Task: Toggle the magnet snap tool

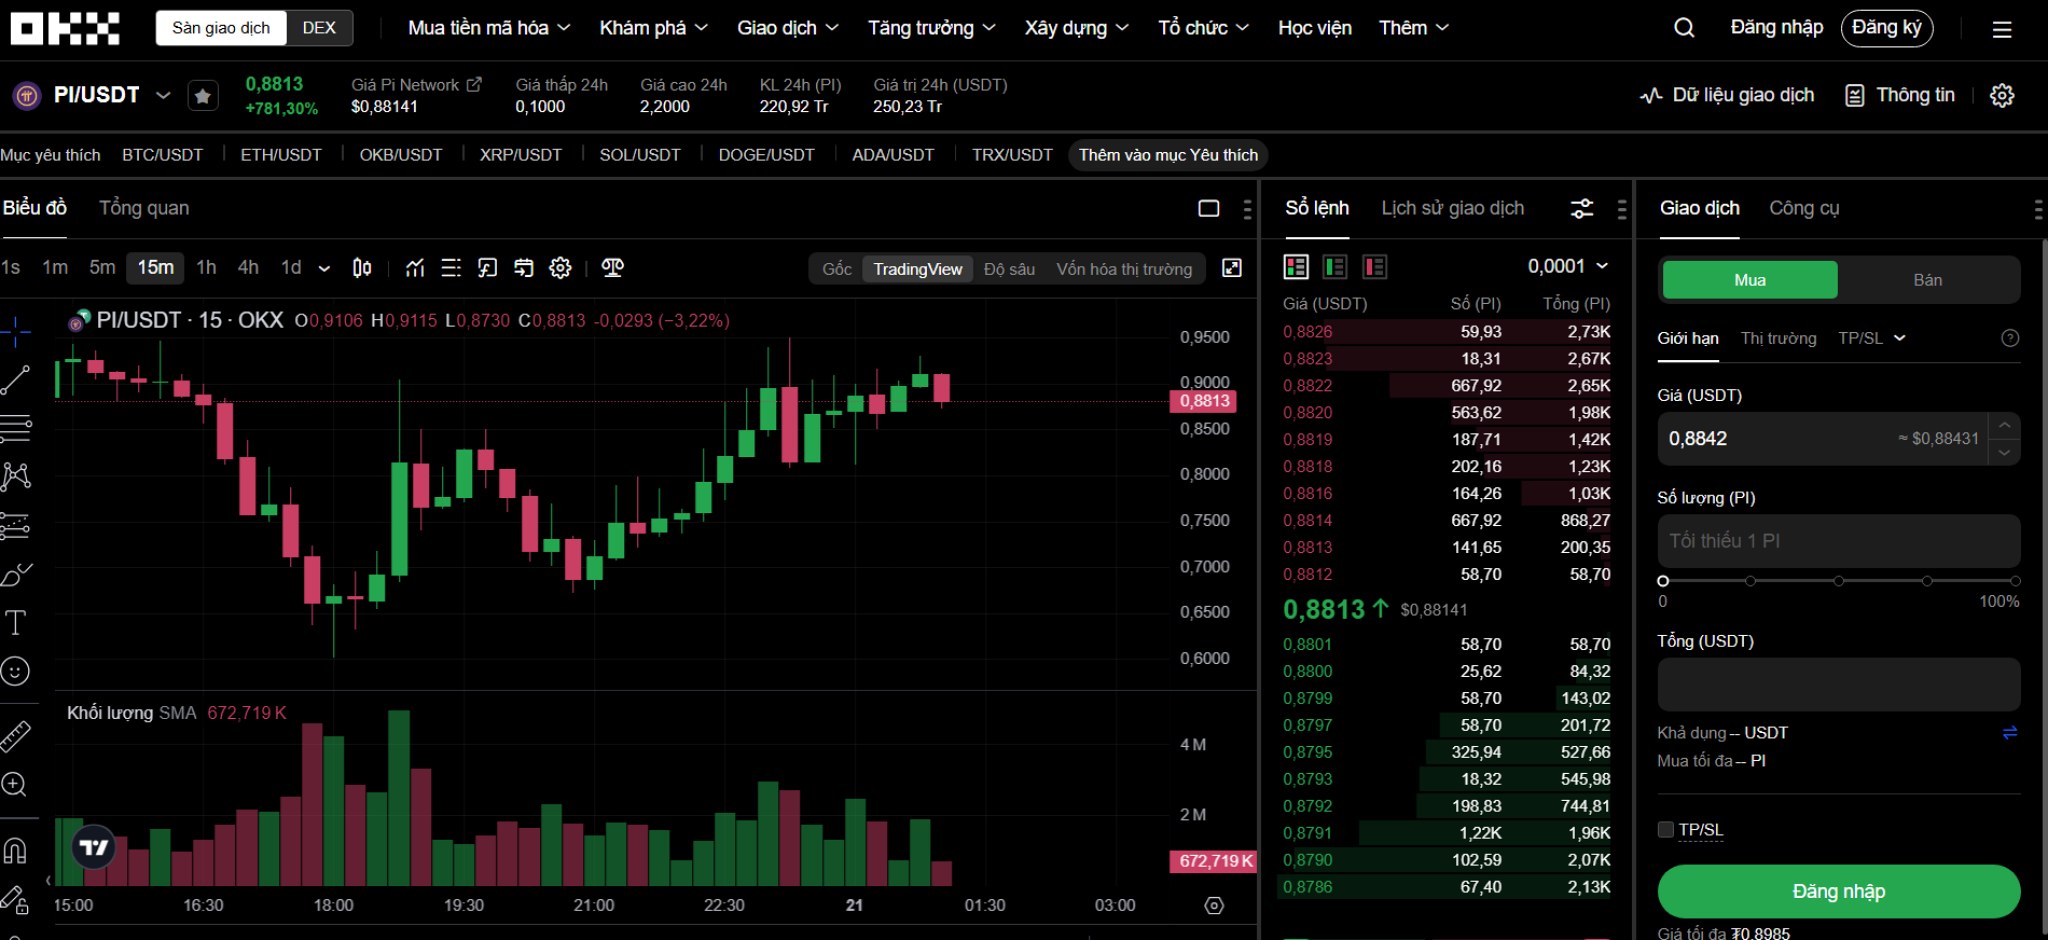Action: pyautogui.click(x=15, y=850)
